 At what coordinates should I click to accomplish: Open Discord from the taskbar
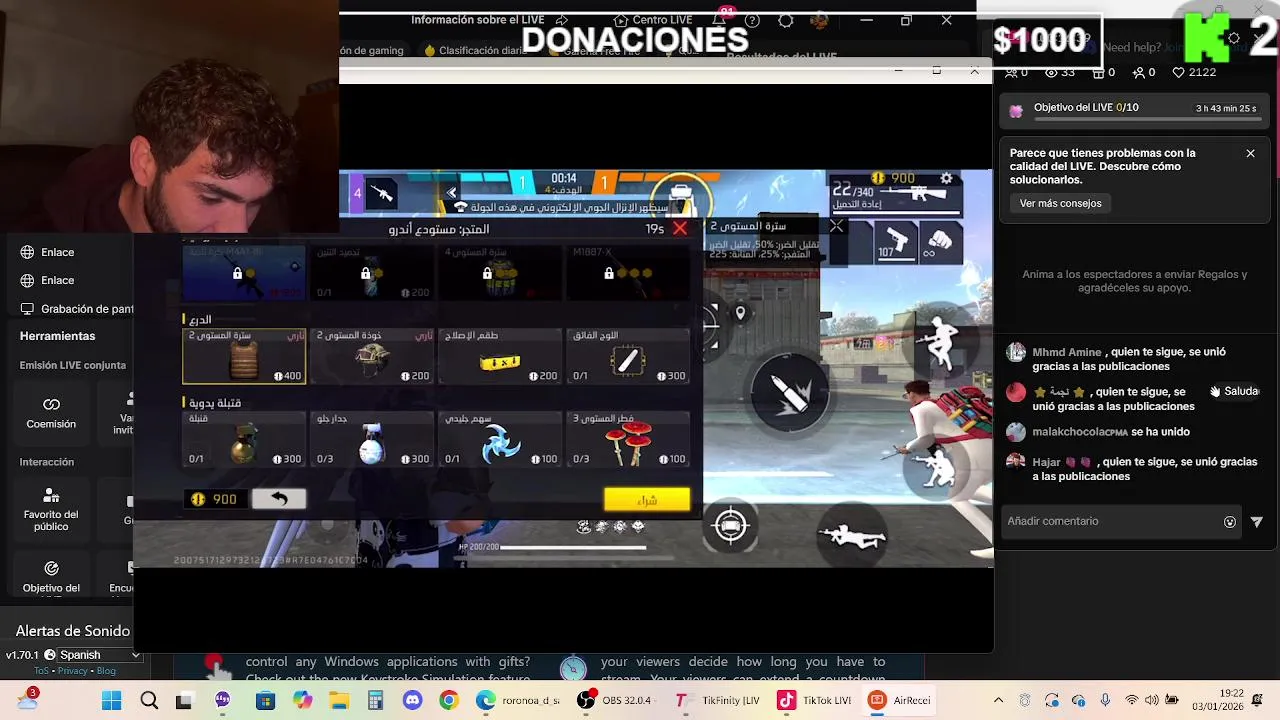click(x=413, y=701)
